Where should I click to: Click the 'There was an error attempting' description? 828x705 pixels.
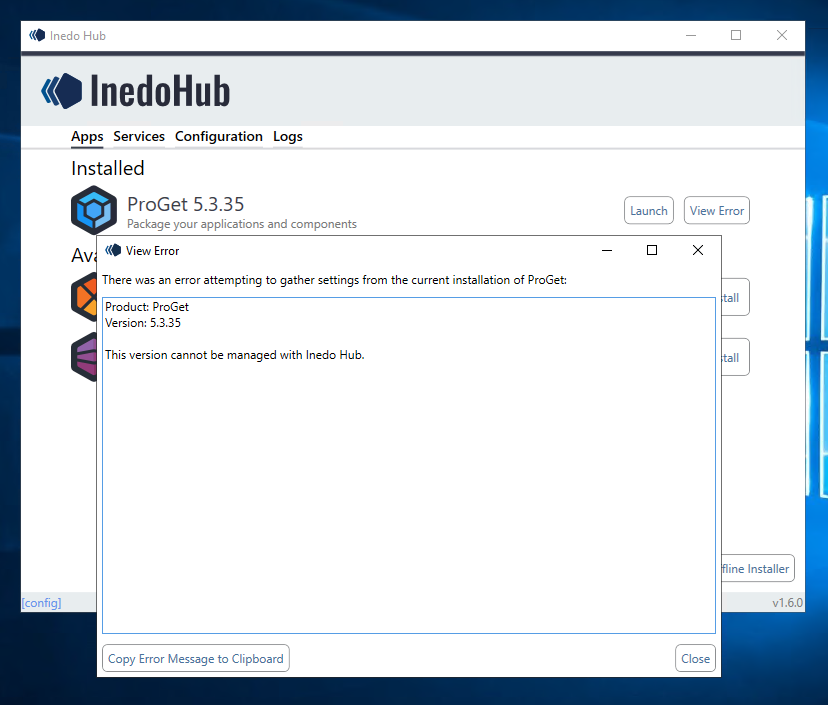(334, 280)
